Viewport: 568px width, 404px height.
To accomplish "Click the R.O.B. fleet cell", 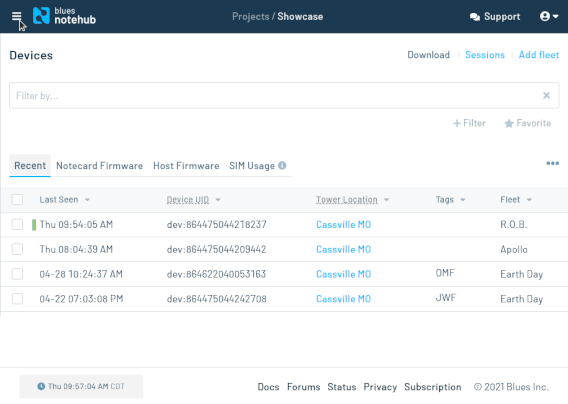I will pos(514,225).
